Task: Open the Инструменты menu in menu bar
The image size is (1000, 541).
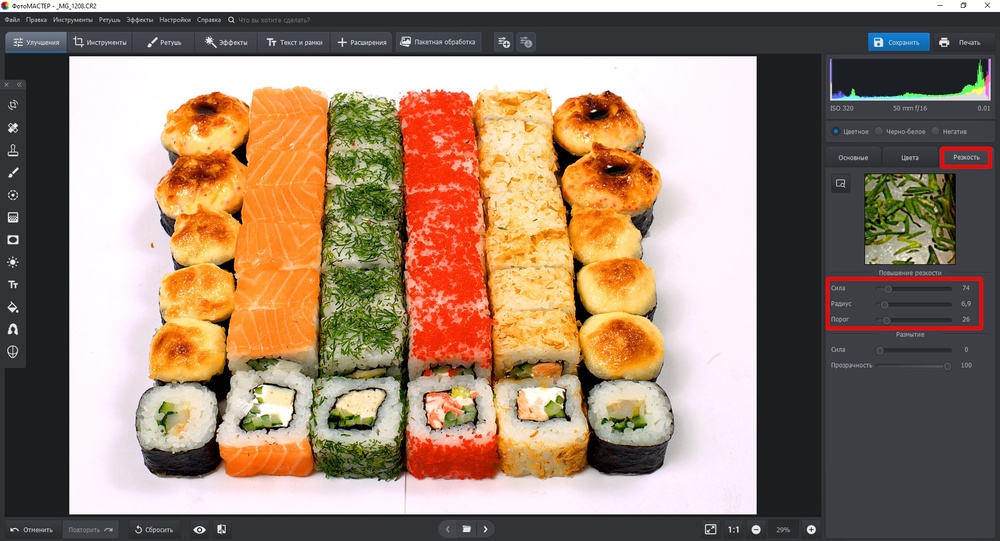Action: coord(73,20)
